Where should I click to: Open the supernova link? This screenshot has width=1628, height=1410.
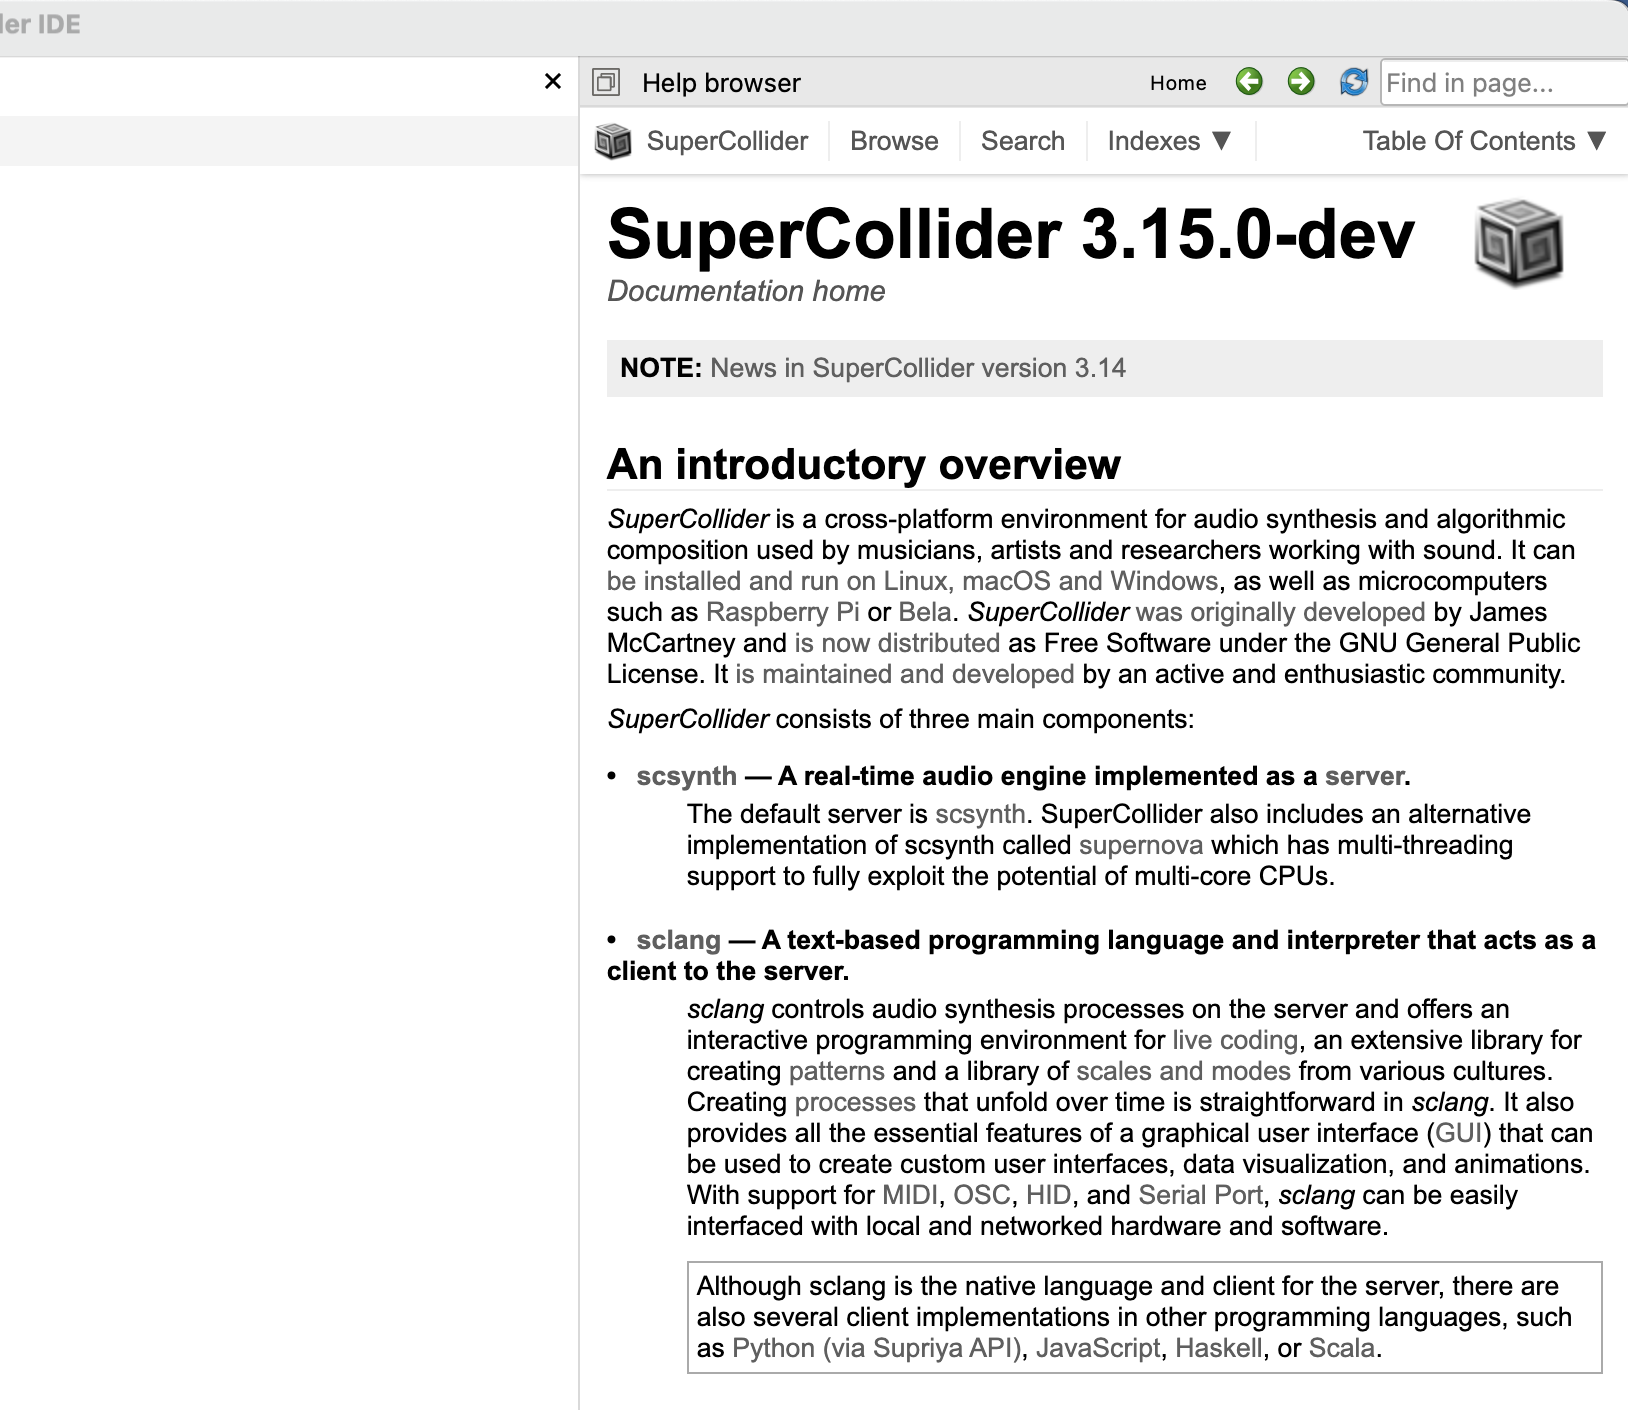(x=1141, y=845)
